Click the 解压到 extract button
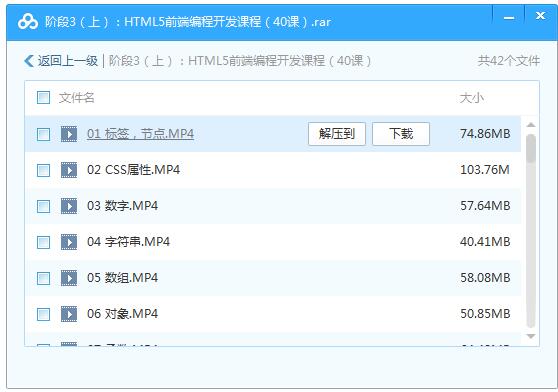The width and height of the screenshot is (558, 392). (x=337, y=134)
